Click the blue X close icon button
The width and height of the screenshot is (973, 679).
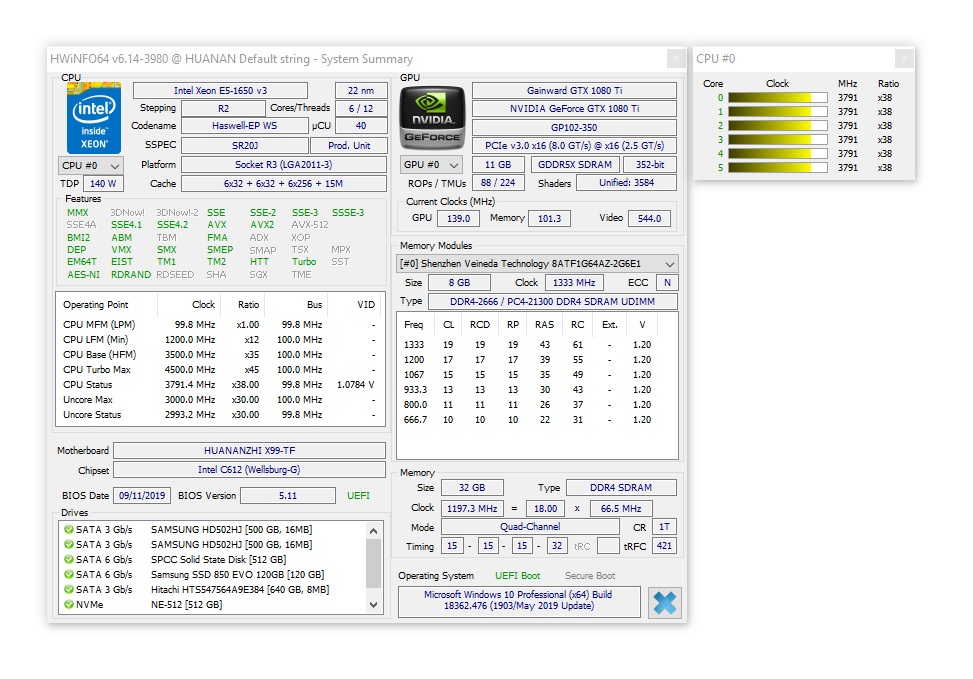[x=665, y=603]
